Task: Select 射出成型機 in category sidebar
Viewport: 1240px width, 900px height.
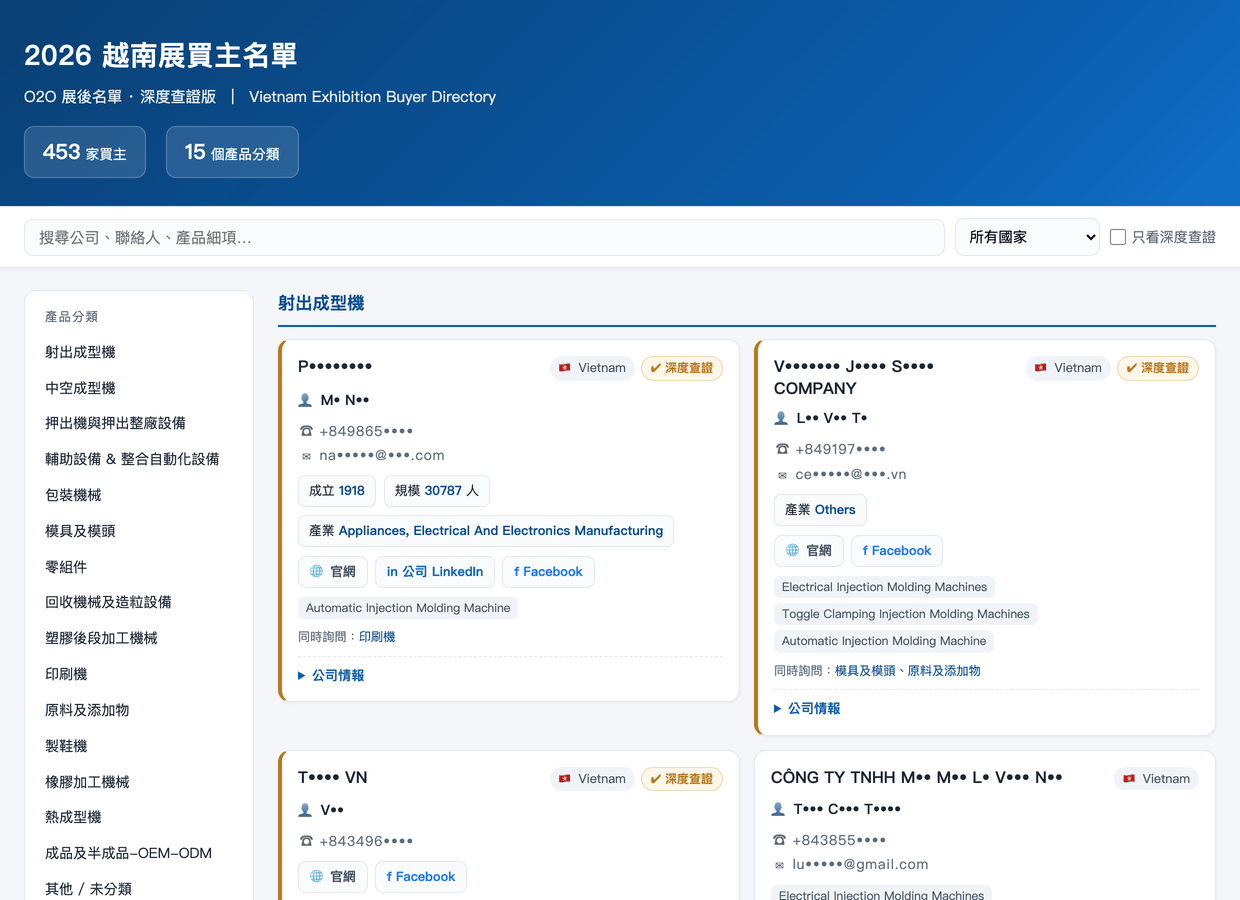Action: click(x=80, y=352)
